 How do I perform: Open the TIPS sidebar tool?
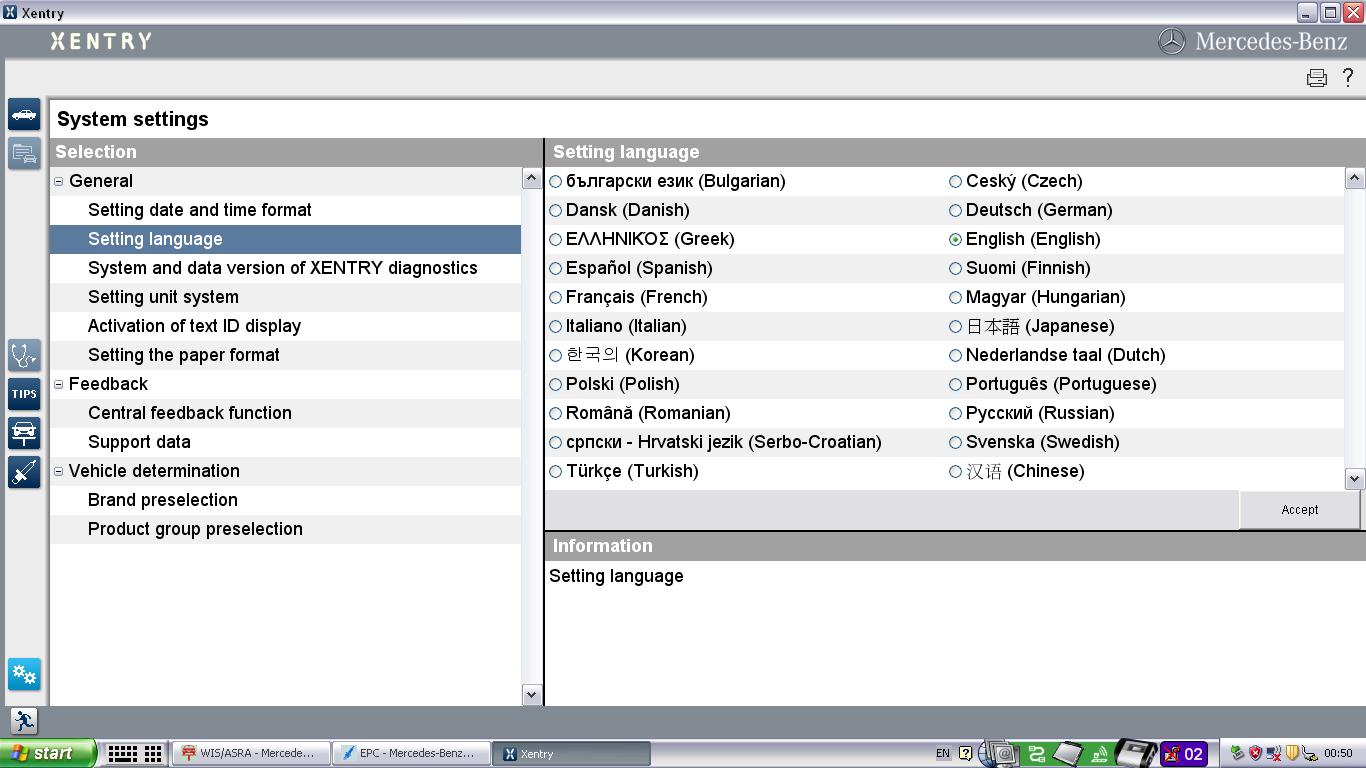(23, 394)
